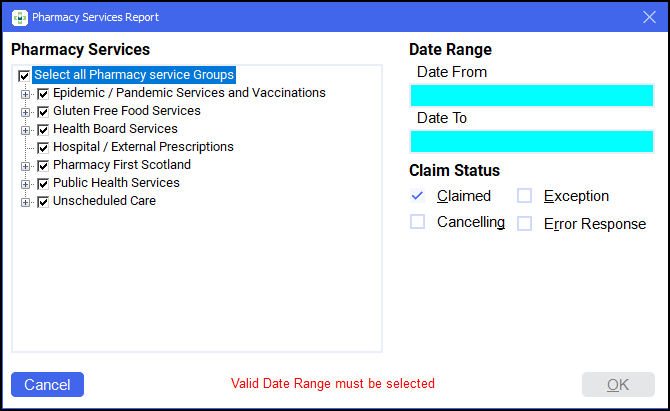Expand the Pharmacy First Scotland node

tap(26, 165)
